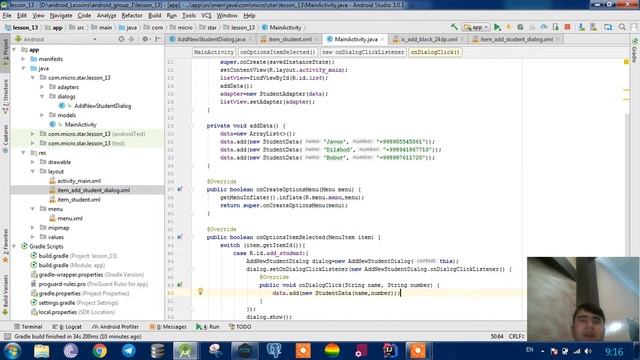This screenshot has width=640, height=360.
Task: Toggle the Logcat tool window
Action: [67, 327]
